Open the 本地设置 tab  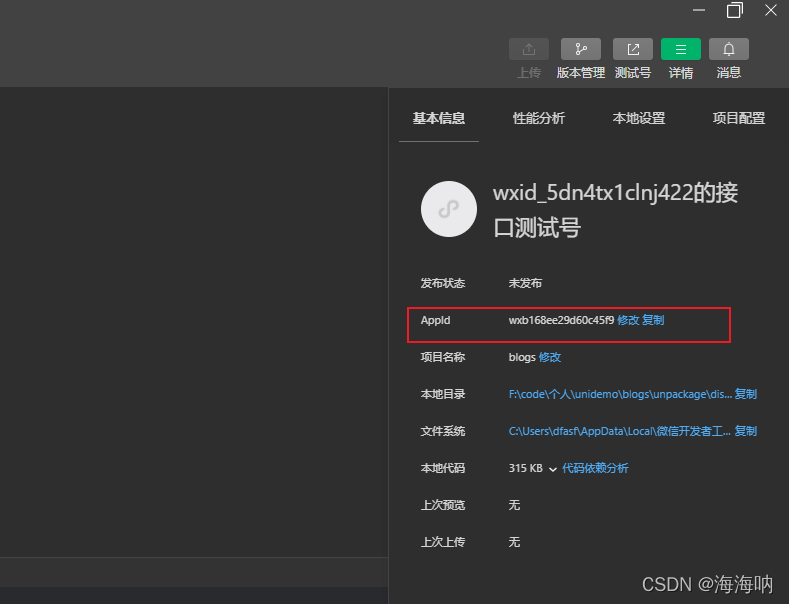(639, 118)
